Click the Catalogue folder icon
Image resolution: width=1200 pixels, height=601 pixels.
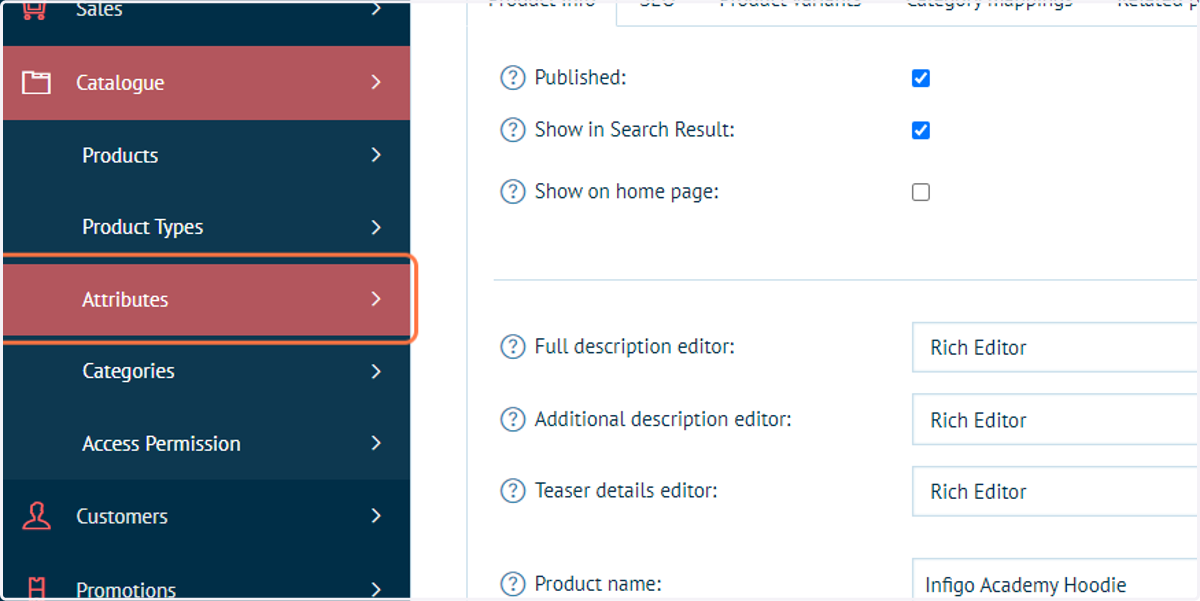36,82
